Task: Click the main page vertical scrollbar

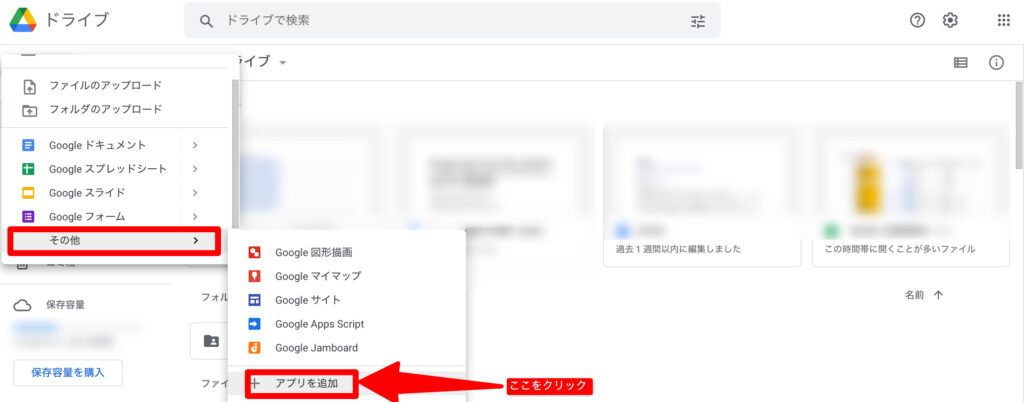Action: click(1020, 124)
